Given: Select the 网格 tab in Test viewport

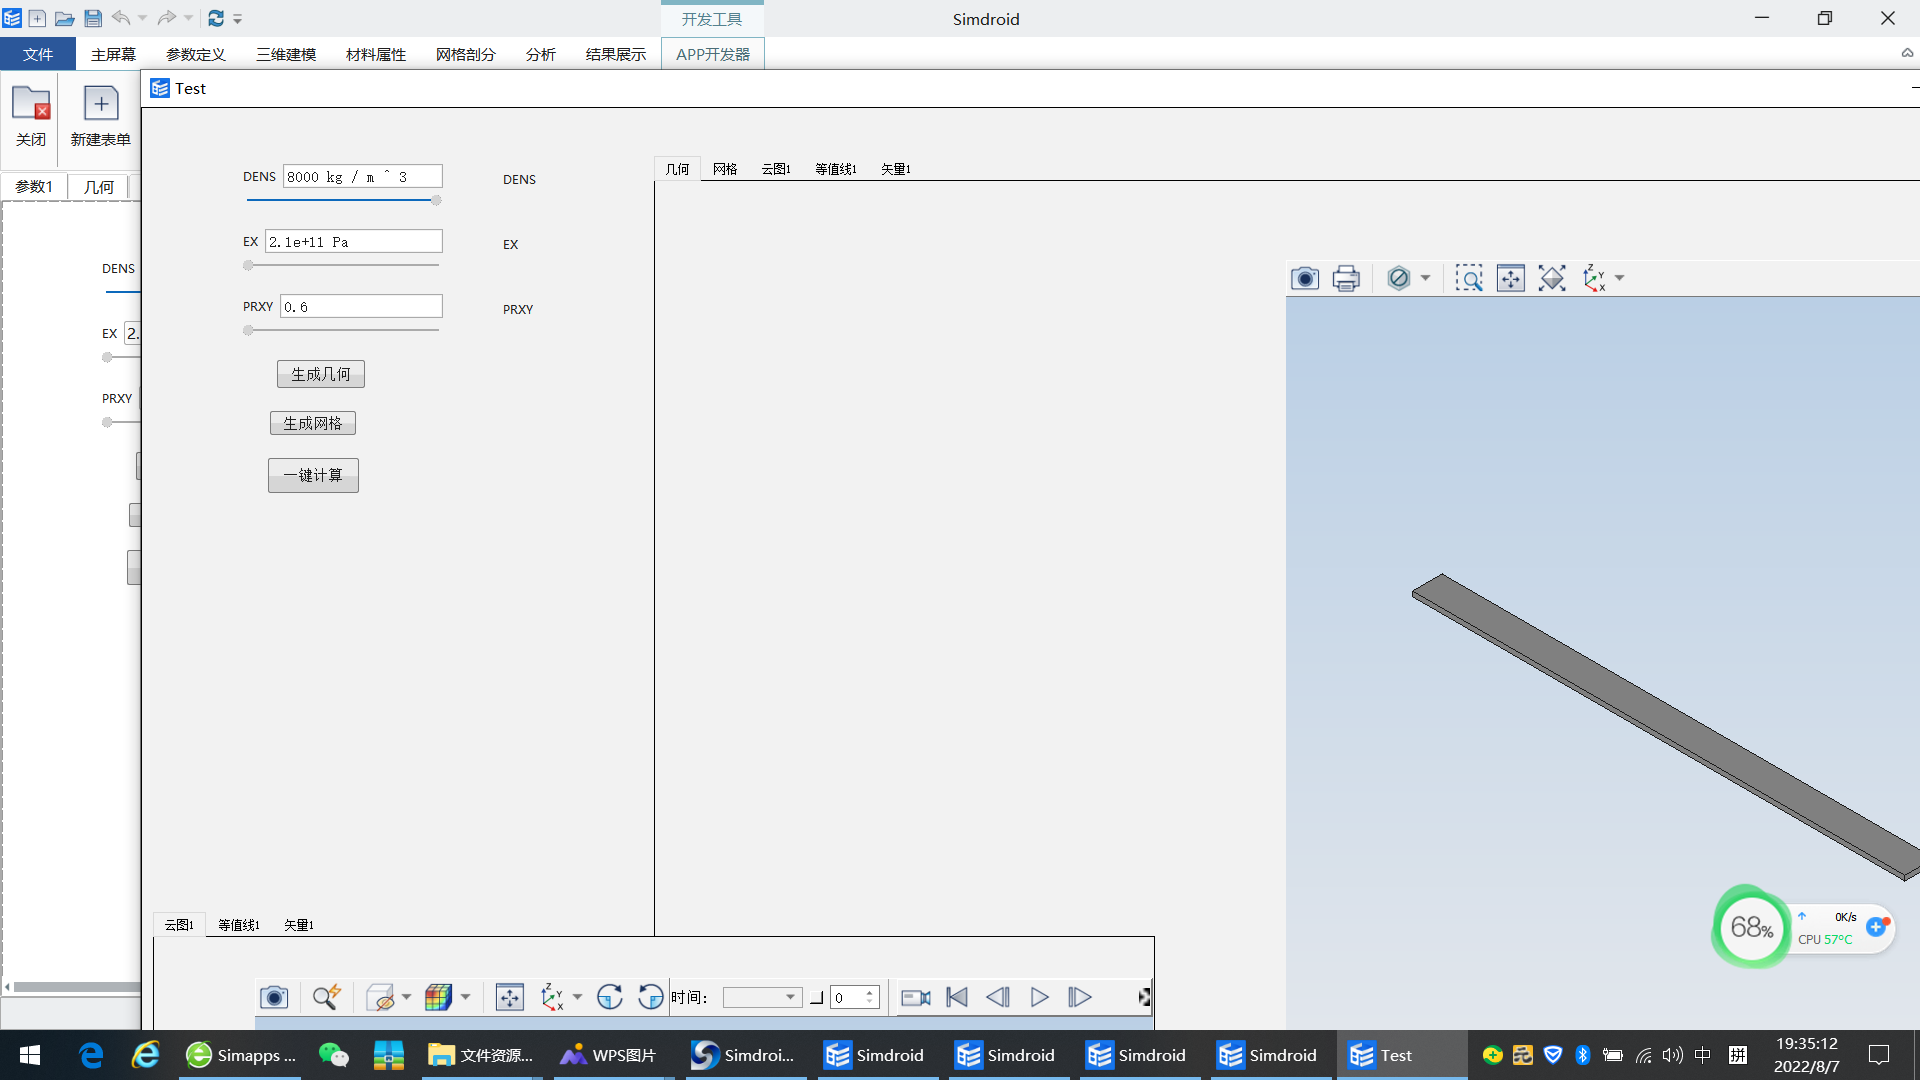Looking at the screenshot, I should coord(725,169).
